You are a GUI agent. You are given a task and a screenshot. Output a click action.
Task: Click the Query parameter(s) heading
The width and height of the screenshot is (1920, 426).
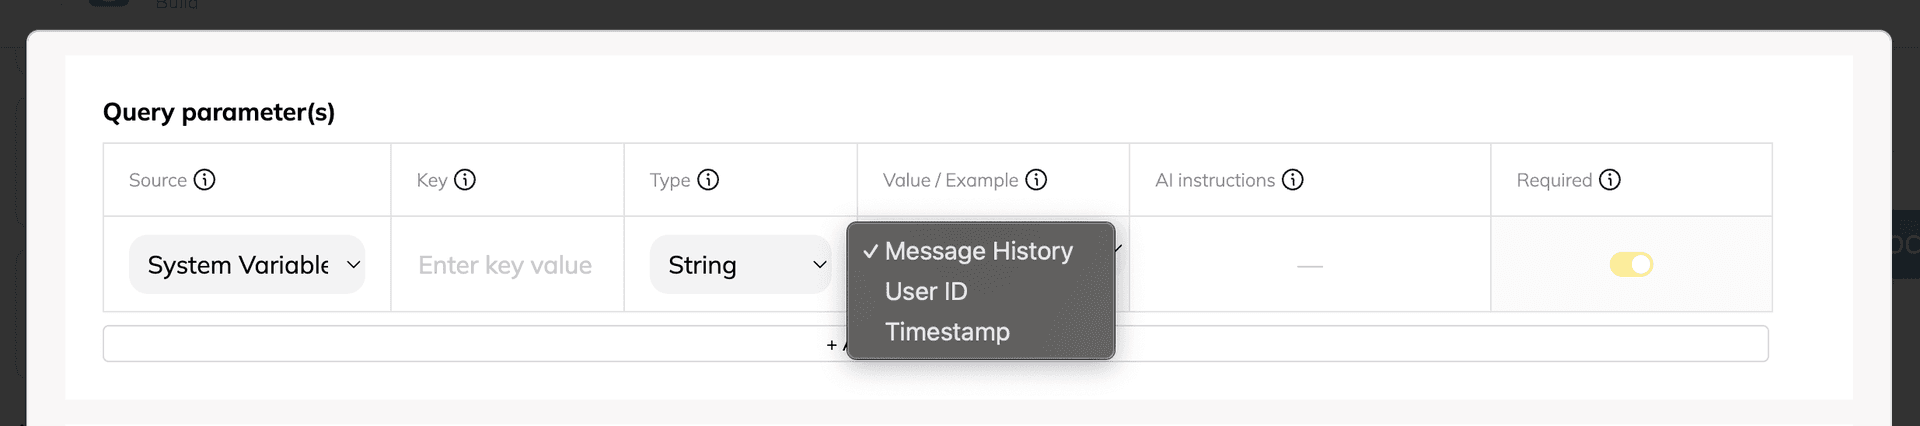pyautogui.click(x=219, y=112)
